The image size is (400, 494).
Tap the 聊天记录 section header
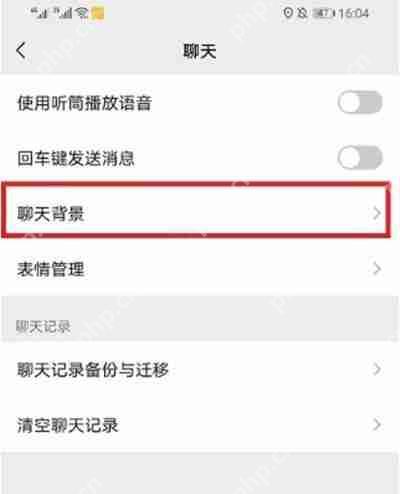[43, 327]
